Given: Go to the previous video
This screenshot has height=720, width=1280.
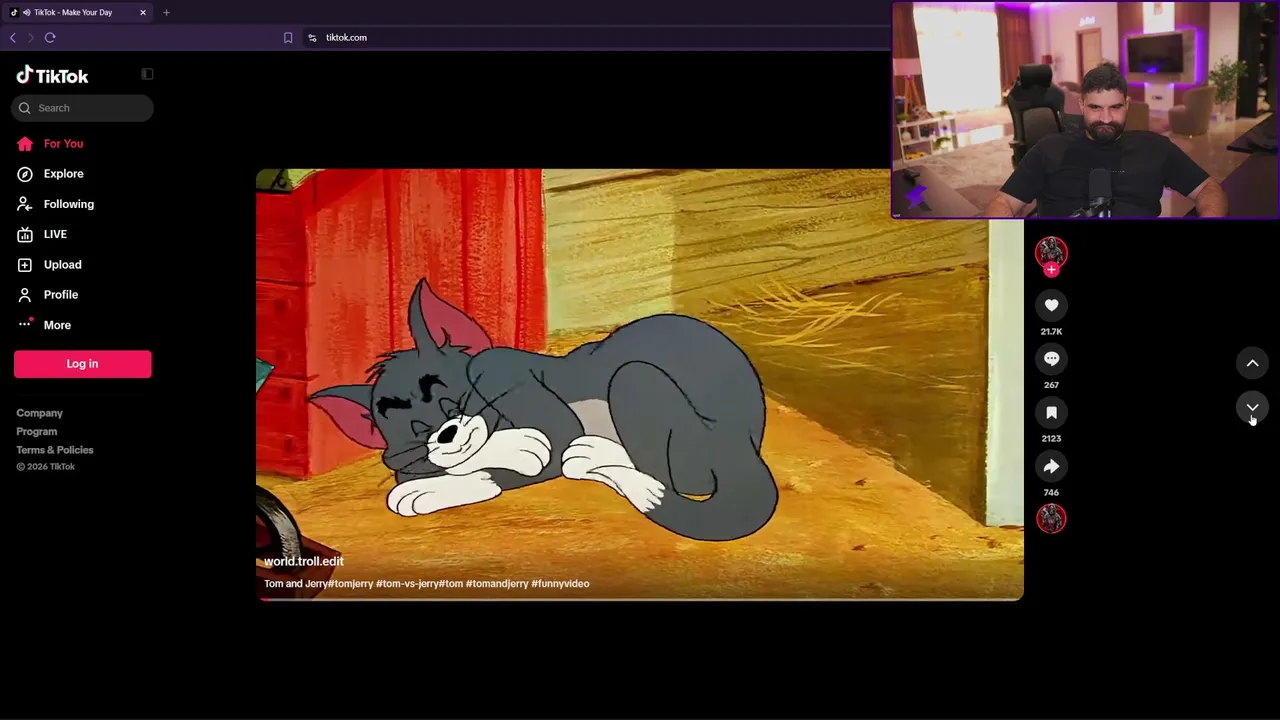Looking at the screenshot, I should pos(1252,363).
